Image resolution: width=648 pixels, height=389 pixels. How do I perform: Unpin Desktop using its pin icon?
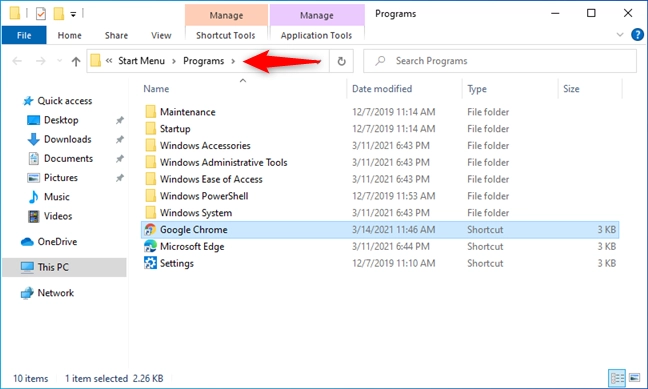[x=119, y=120]
